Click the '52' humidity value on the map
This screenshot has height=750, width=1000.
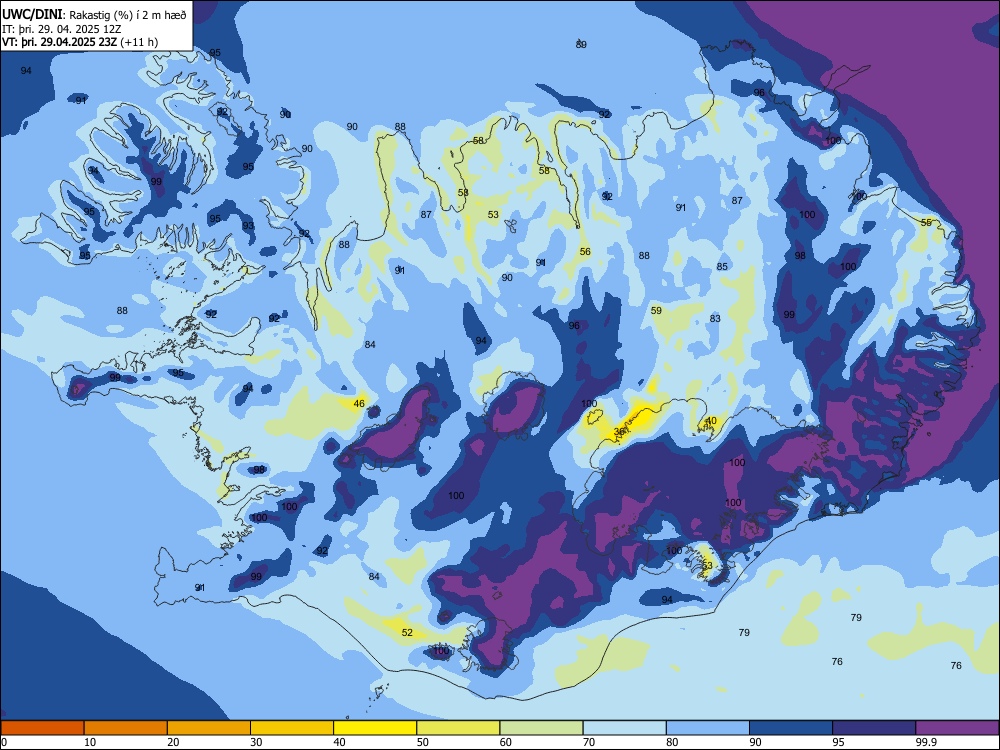point(407,633)
